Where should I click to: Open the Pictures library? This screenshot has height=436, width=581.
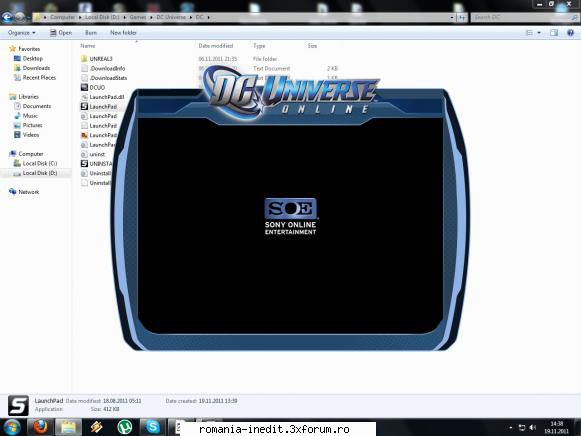coord(28,126)
